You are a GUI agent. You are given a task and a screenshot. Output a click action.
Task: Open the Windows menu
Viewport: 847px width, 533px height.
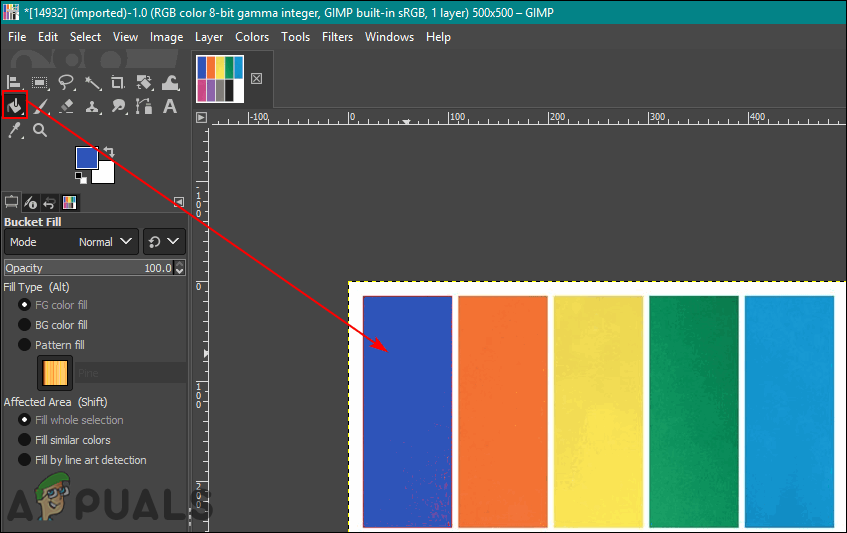[389, 37]
